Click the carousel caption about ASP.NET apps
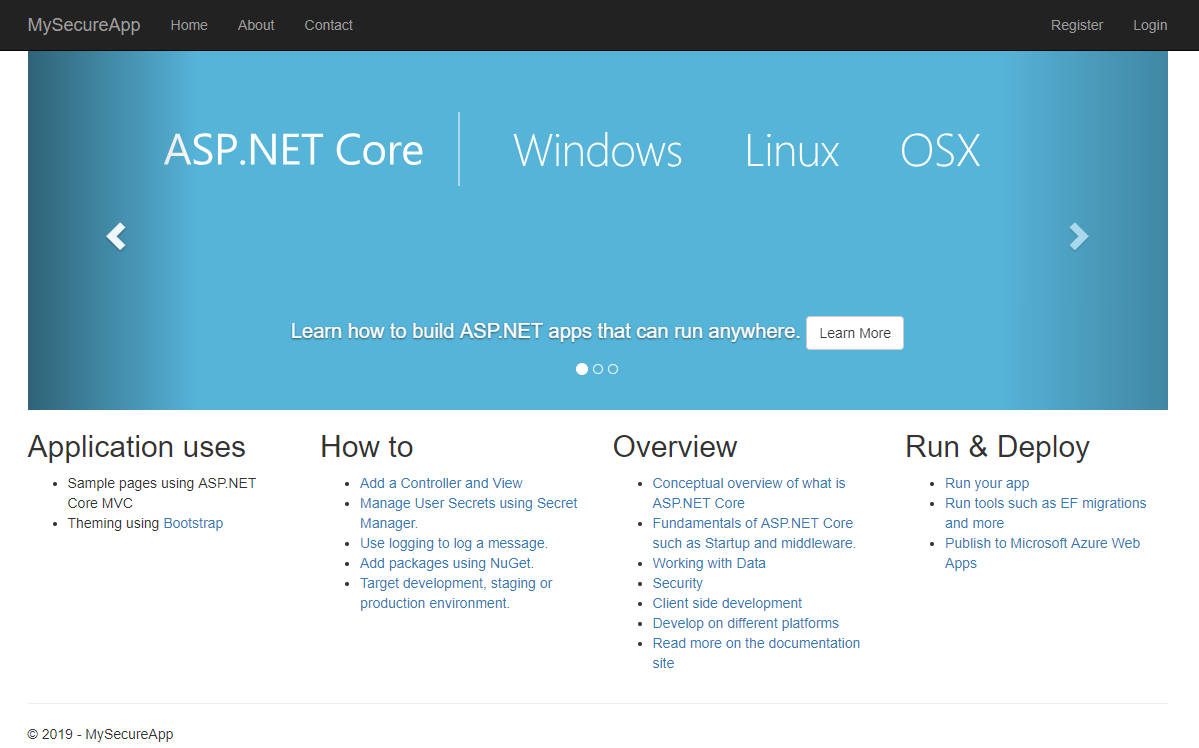This screenshot has height=748, width=1199. coord(545,331)
